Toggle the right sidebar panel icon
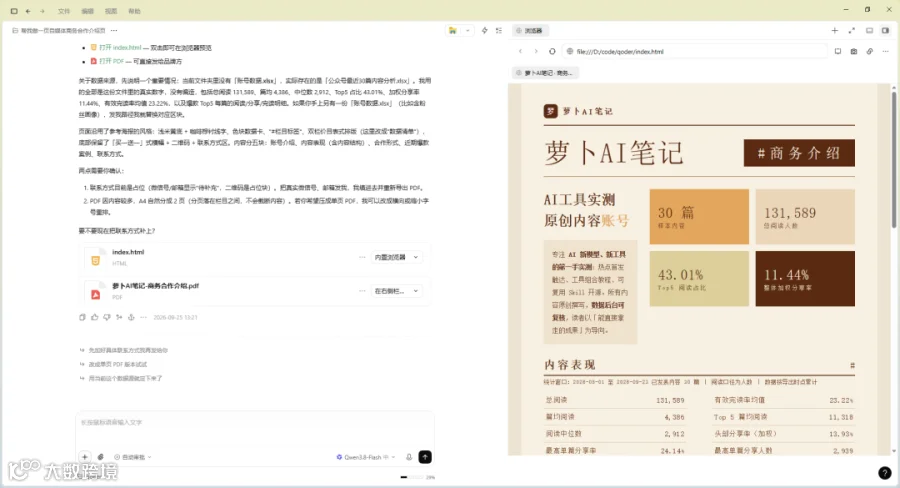 (885, 30)
